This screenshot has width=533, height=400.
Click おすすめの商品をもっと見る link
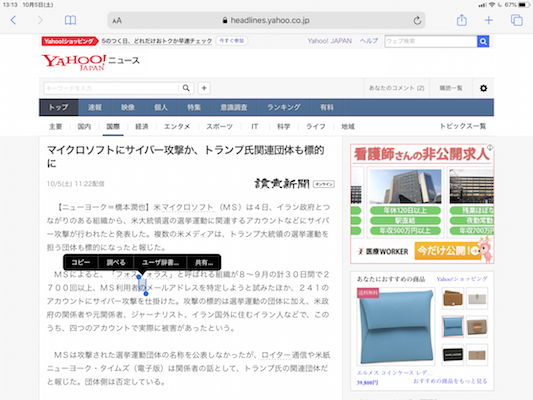pyautogui.click(x=450, y=381)
